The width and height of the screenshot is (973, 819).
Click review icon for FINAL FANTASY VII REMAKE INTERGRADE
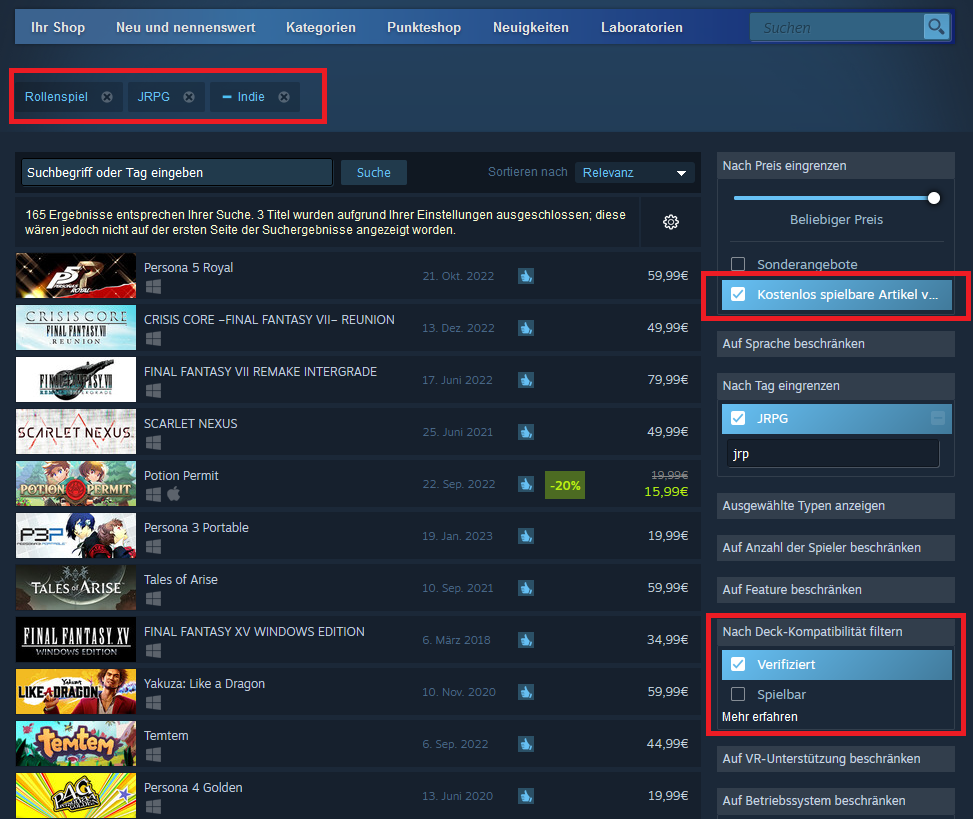(526, 380)
